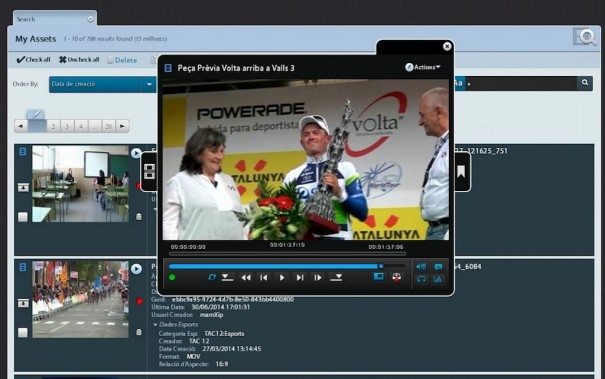Select the 'mamXip' creator user value
The image size is (605, 379).
pos(211,315)
